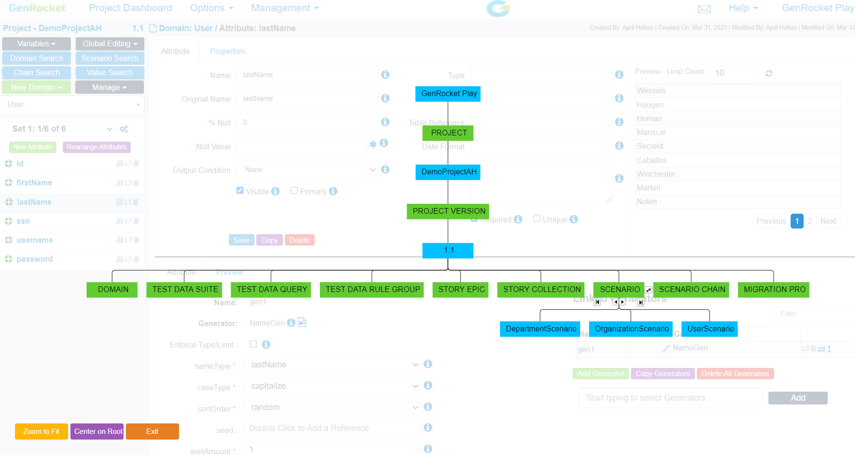Screen dimensions: 855x455
Task: Open the mail envelope icon in header
Action: point(704,9)
